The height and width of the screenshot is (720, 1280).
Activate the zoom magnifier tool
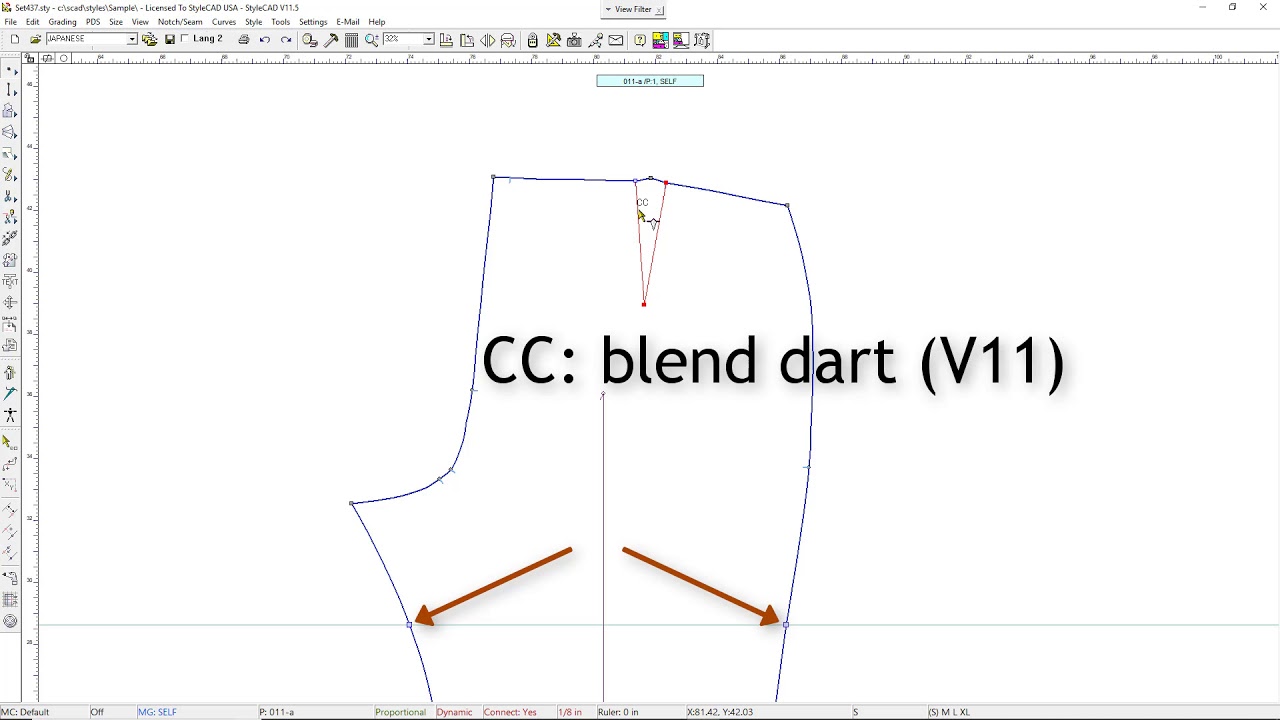[372, 40]
